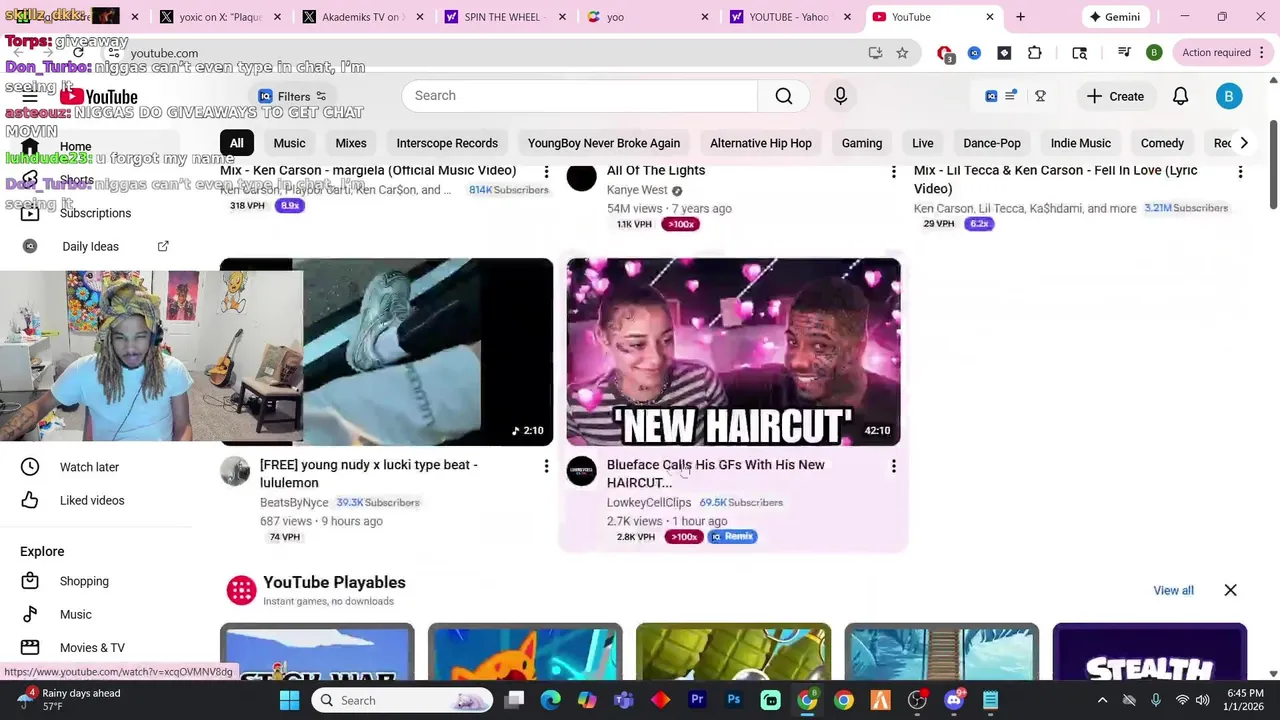Open Photoshop from the taskbar
Image resolution: width=1280 pixels, height=720 pixels.
pyautogui.click(x=734, y=700)
